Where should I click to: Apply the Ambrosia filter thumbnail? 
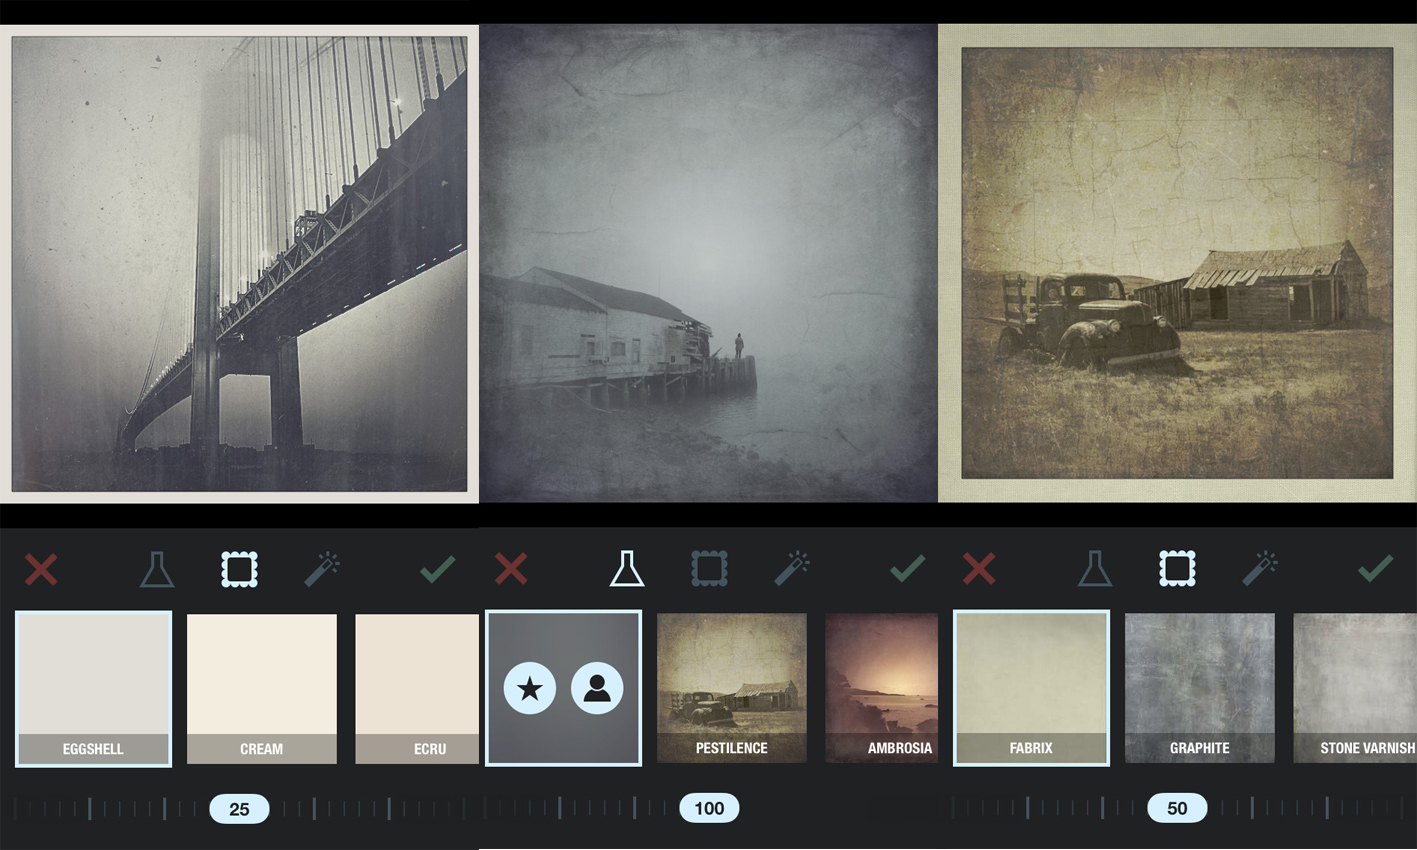(x=881, y=688)
